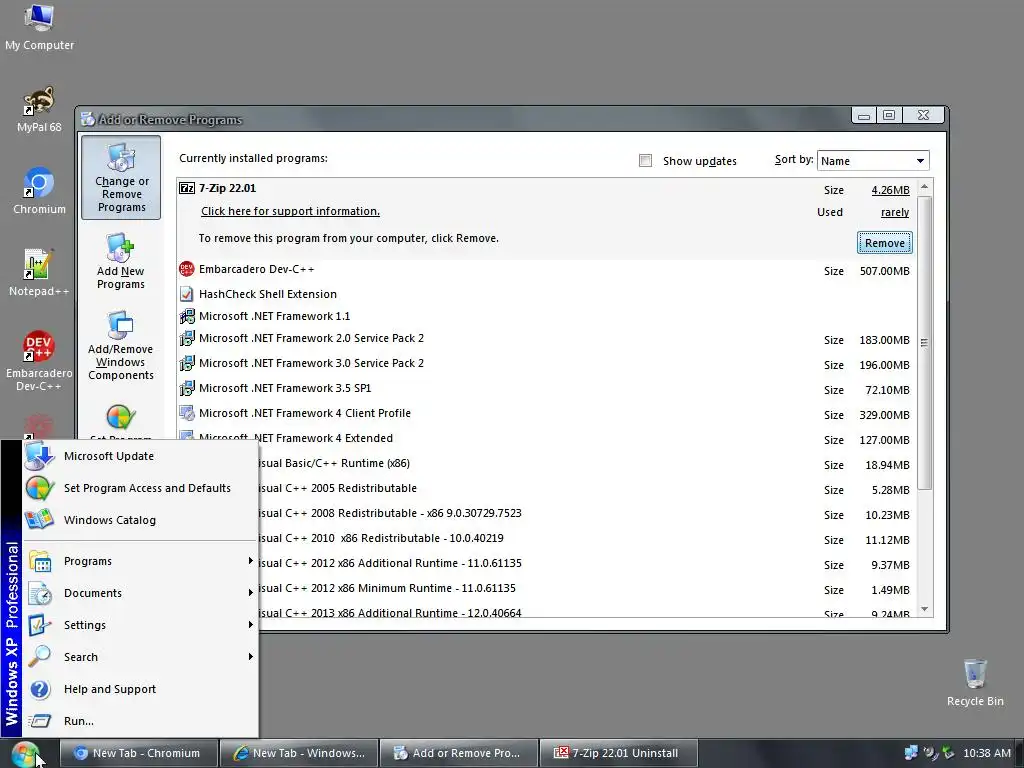Open My Computer desktop icon
This screenshot has width=1024, height=768.
click(39, 27)
